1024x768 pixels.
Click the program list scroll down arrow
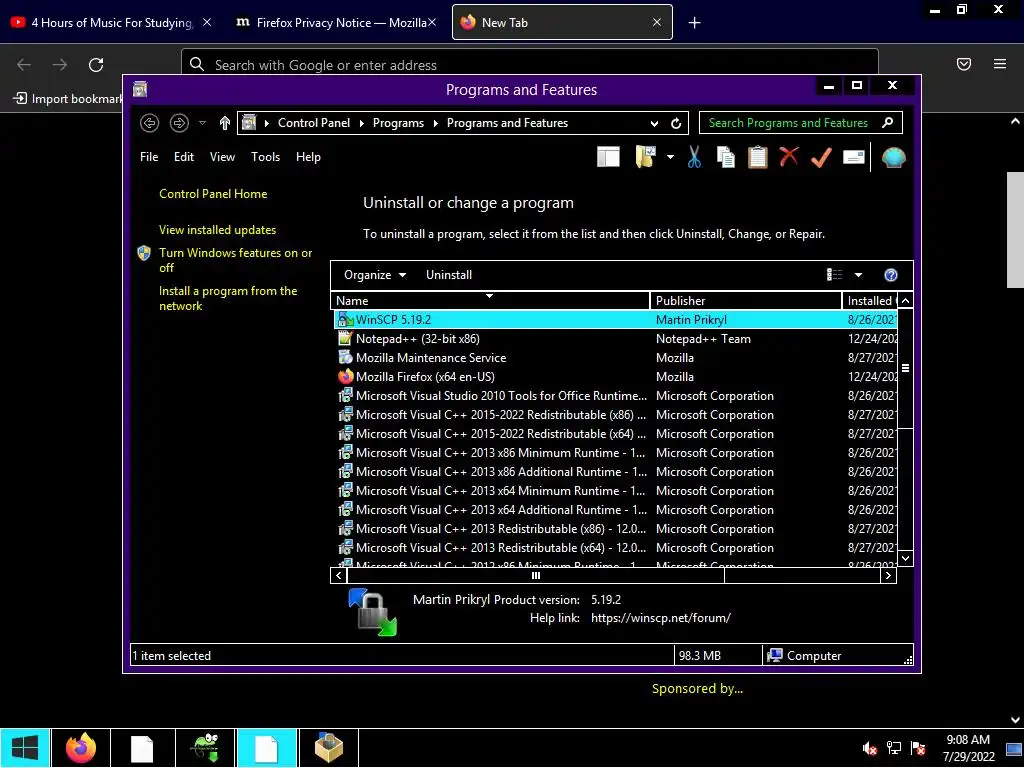coord(905,558)
